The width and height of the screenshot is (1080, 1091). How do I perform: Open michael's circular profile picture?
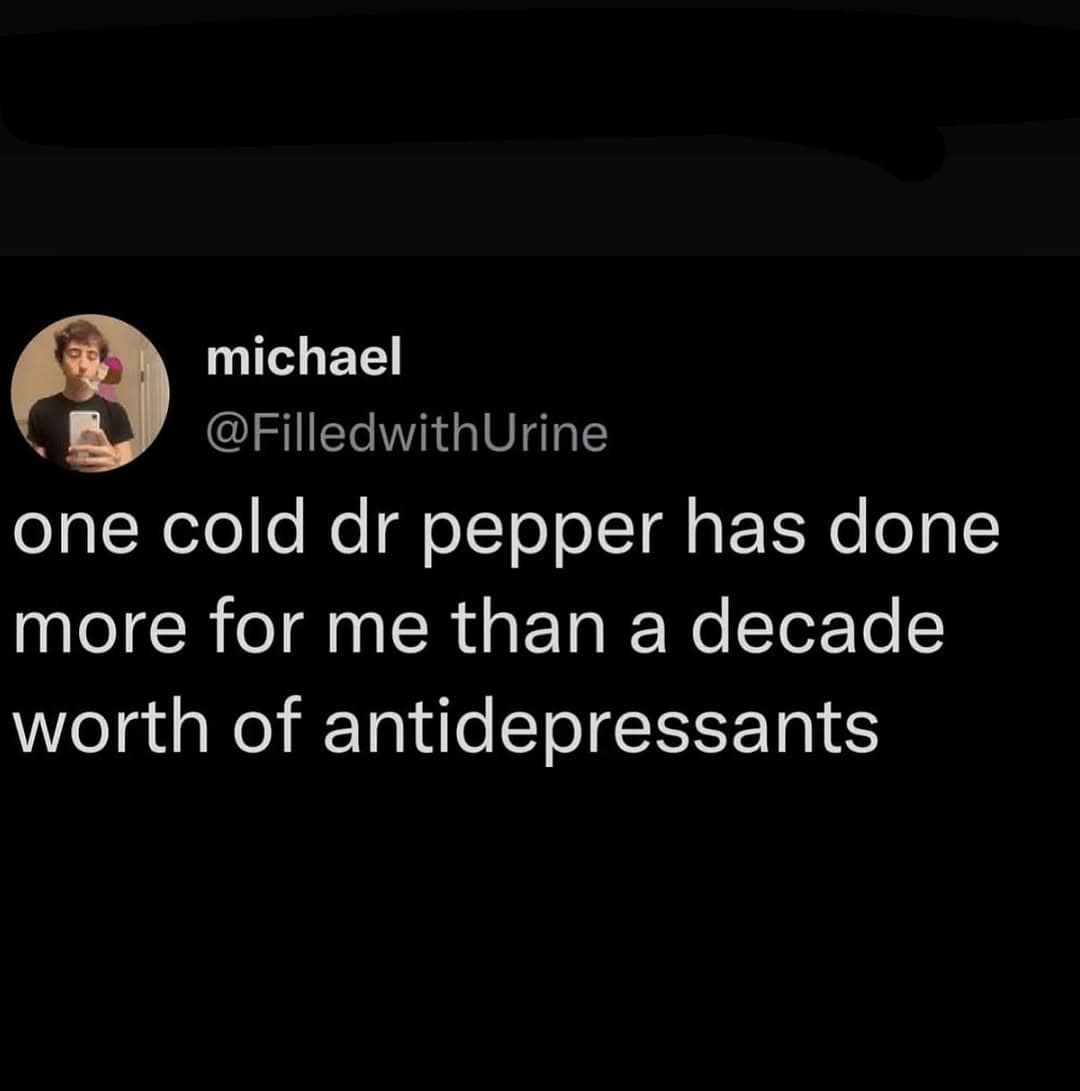(90, 393)
